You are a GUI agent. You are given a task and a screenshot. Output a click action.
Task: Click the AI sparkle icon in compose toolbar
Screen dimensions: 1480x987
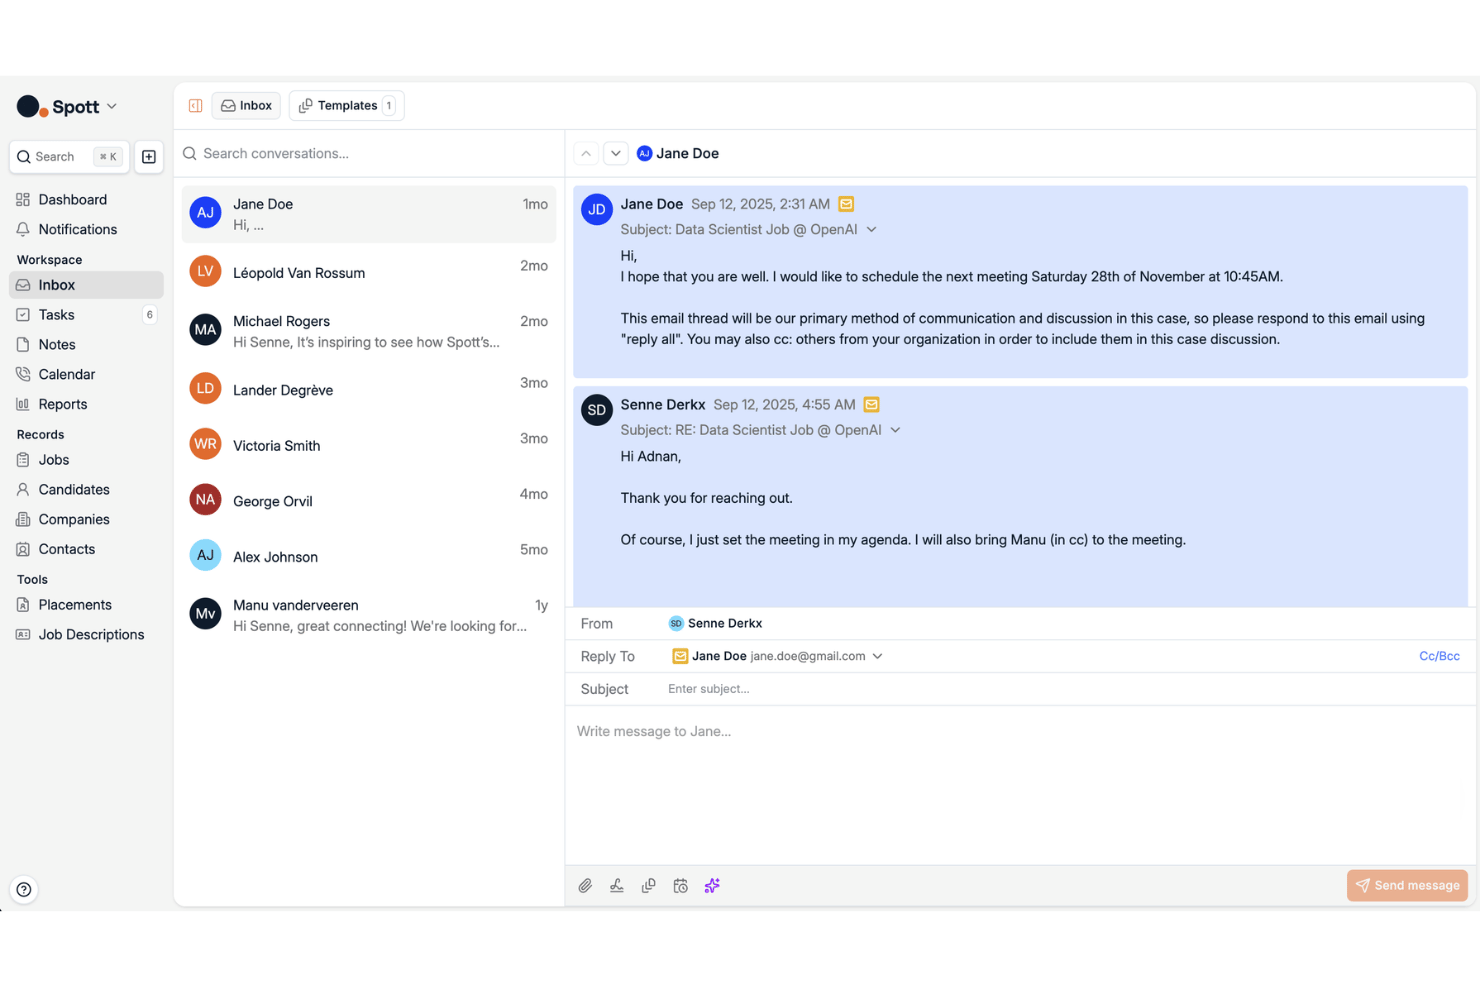point(712,886)
